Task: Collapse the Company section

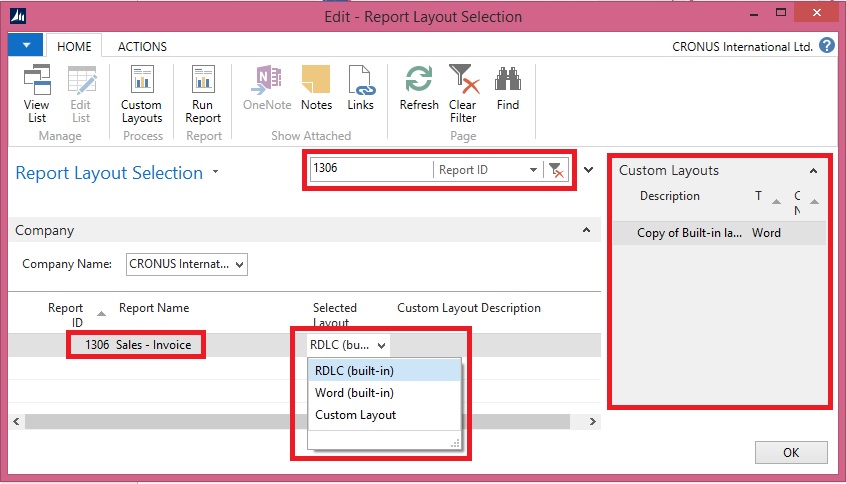Action: (x=586, y=230)
